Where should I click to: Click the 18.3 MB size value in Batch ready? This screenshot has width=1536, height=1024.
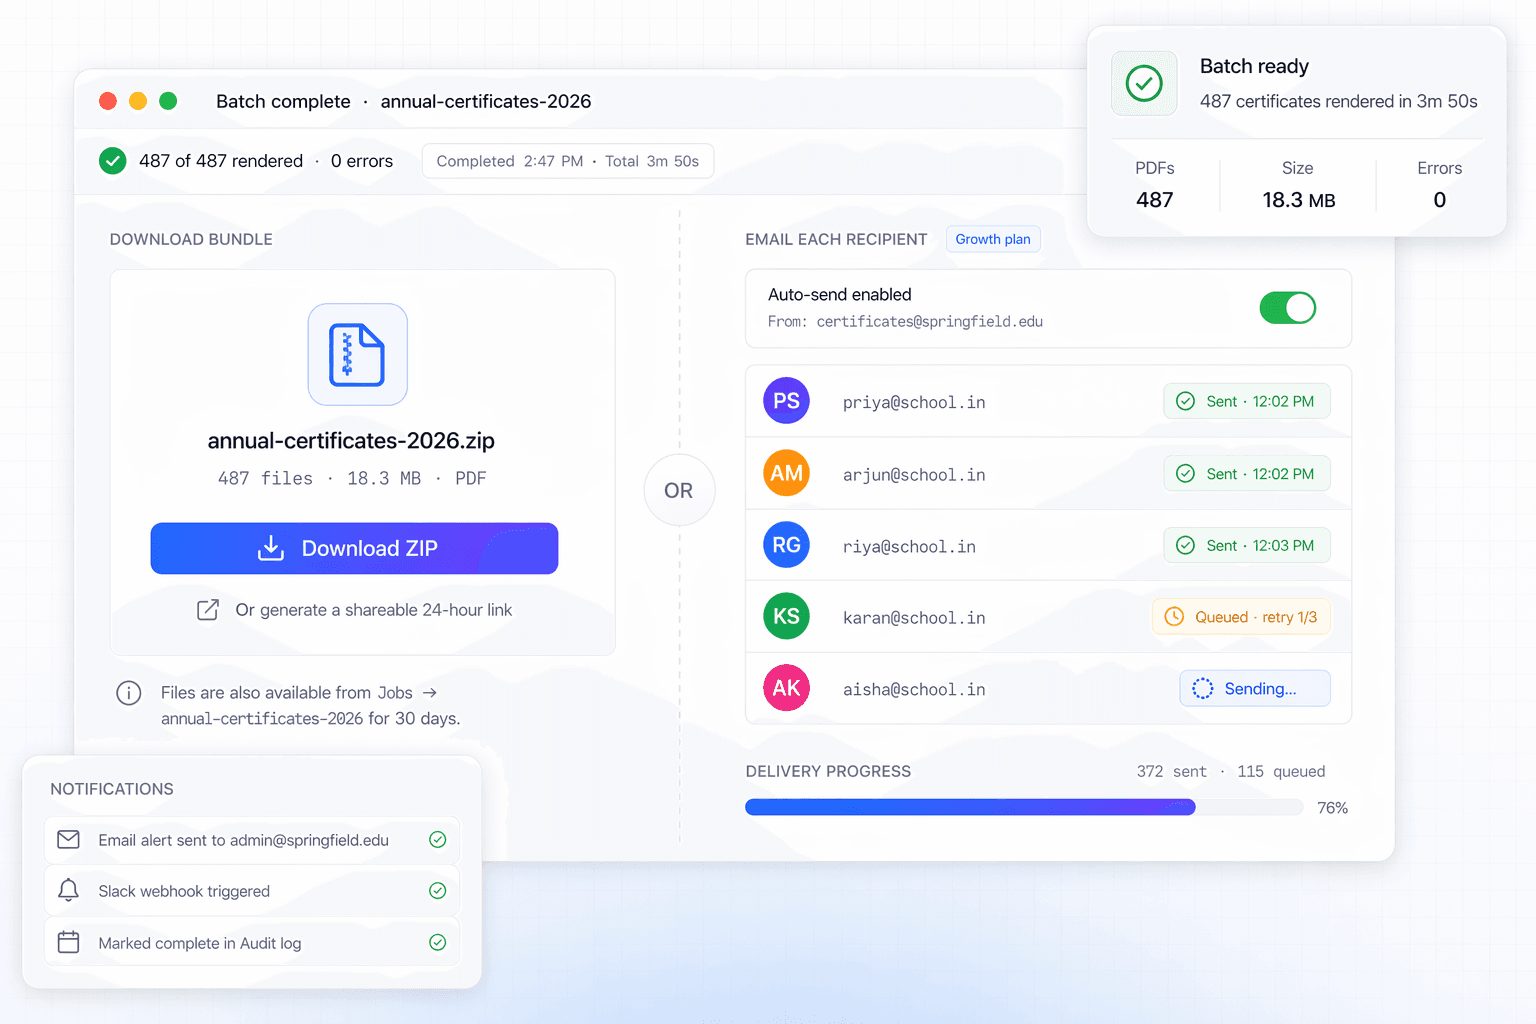point(1299,200)
